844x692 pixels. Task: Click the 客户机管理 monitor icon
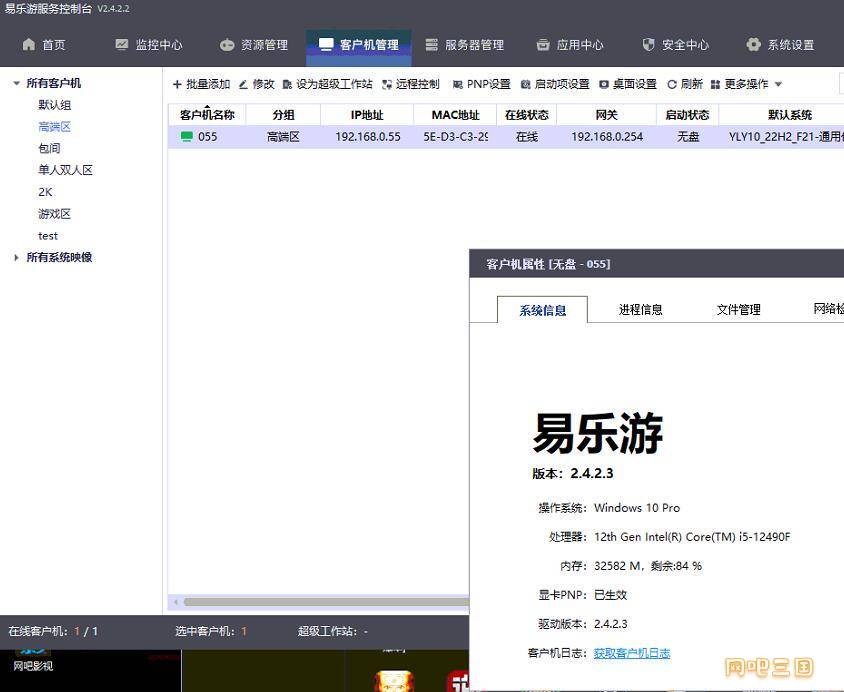[x=326, y=45]
